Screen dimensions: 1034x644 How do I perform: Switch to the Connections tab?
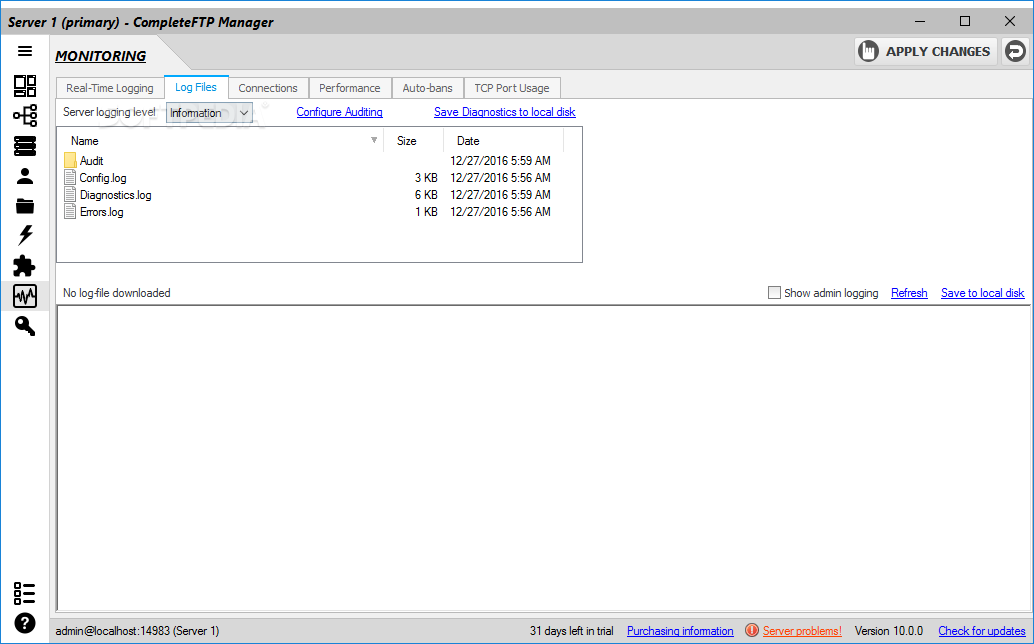click(268, 88)
